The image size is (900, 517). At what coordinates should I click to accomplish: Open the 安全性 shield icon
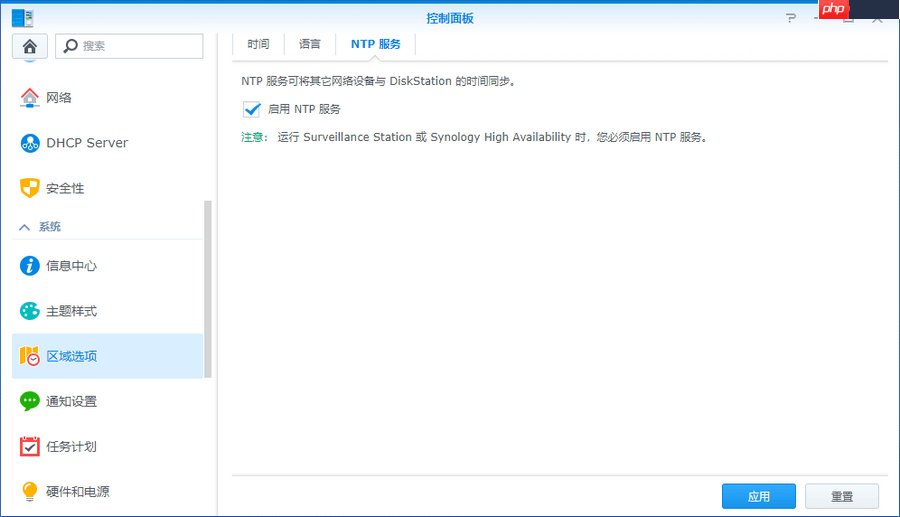click(x=30, y=188)
